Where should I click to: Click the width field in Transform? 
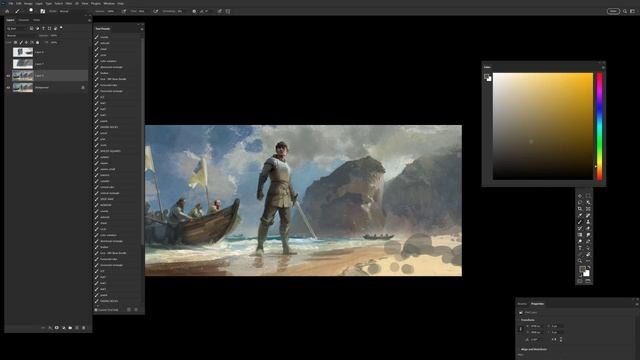click(x=536, y=326)
